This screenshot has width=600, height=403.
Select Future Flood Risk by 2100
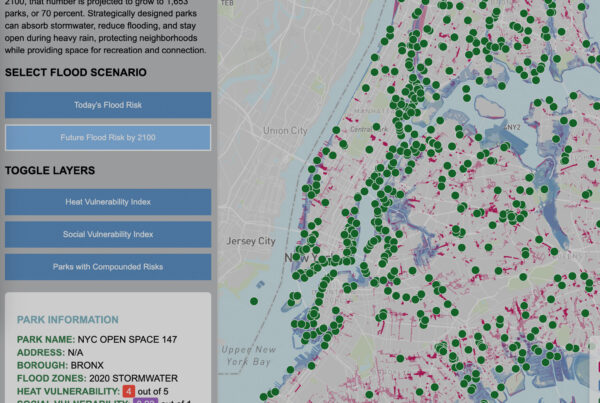coord(108,137)
